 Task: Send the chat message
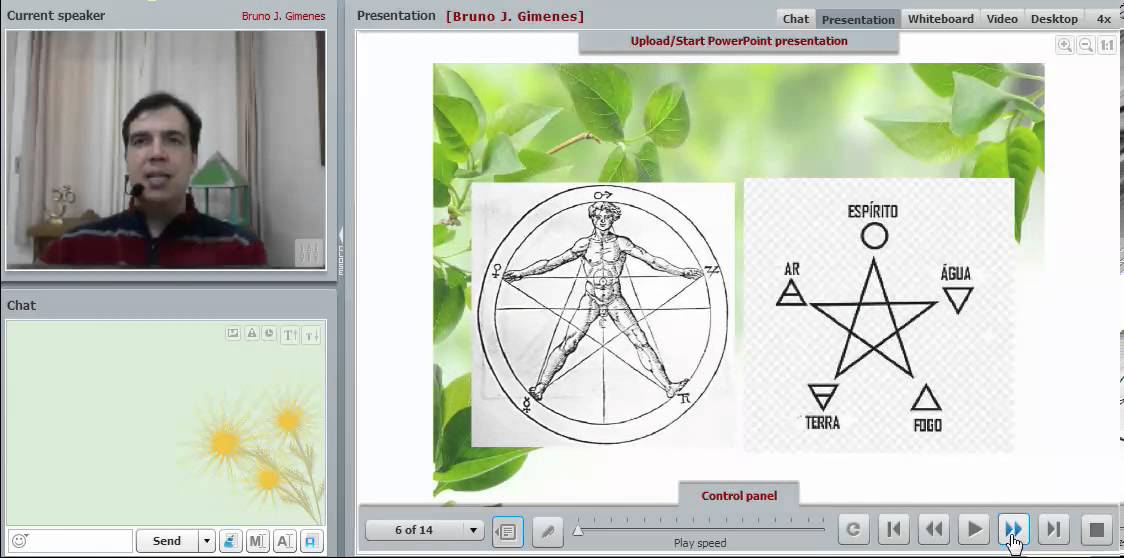point(167,541)
